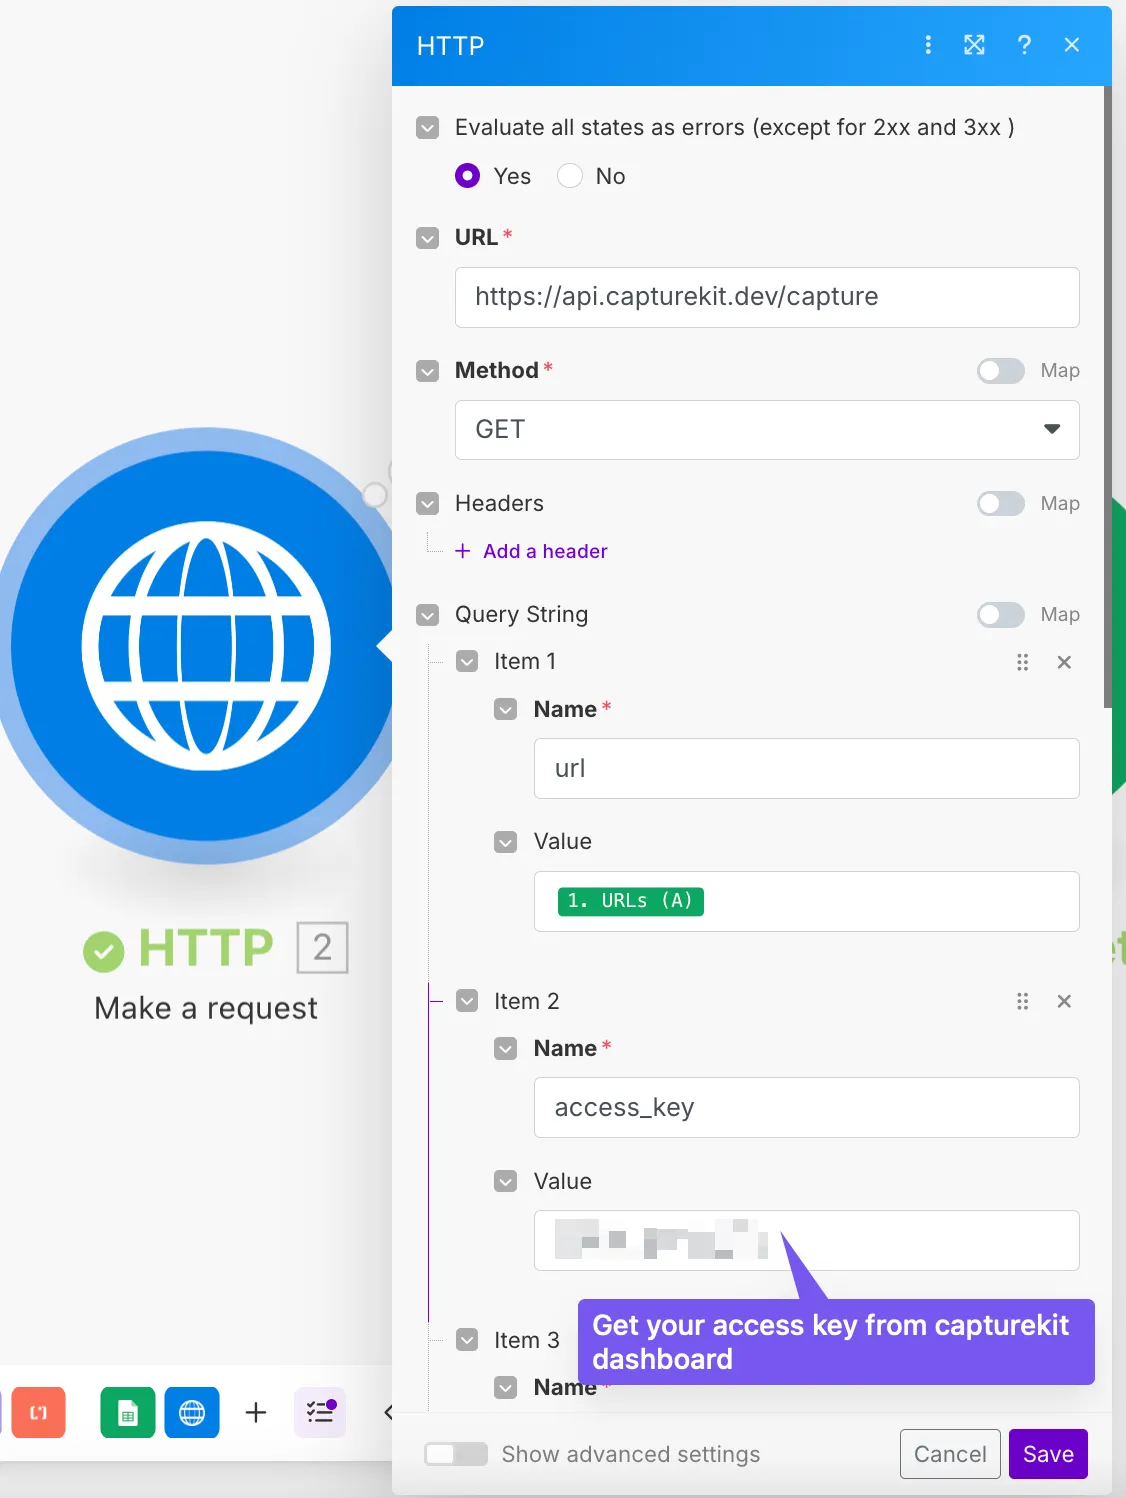Click the 'Query String' label

coord(521,615)
